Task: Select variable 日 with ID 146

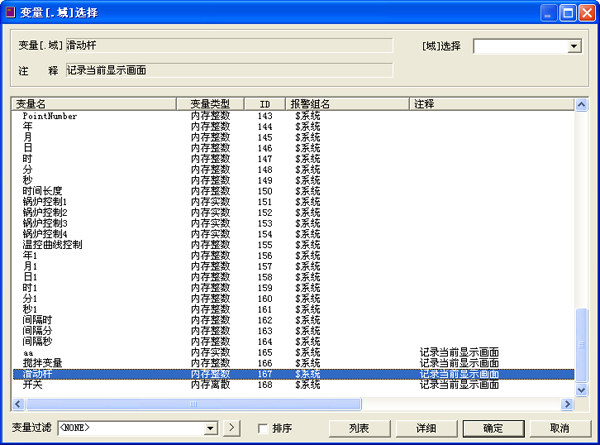Action: coord(293,148)
